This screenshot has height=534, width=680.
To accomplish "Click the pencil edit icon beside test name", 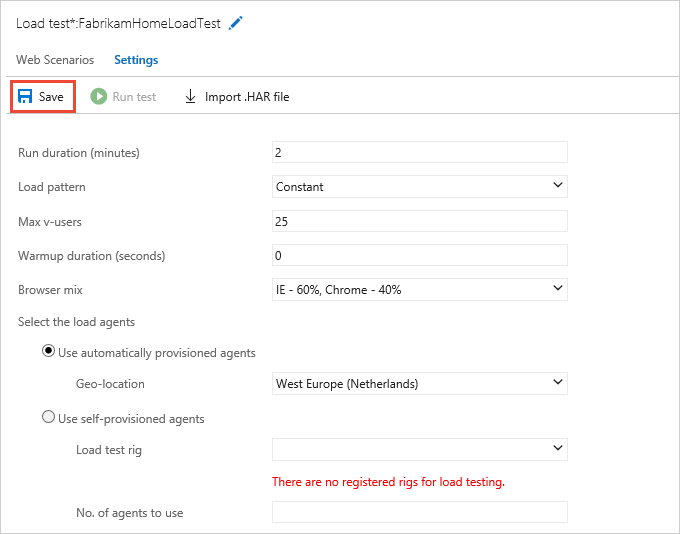I will tap(235, 23).
